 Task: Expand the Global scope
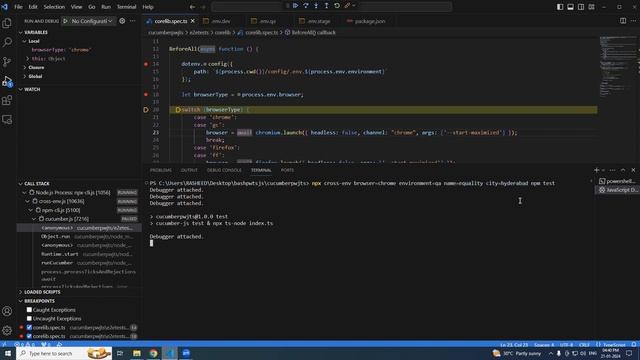(35, 76)
